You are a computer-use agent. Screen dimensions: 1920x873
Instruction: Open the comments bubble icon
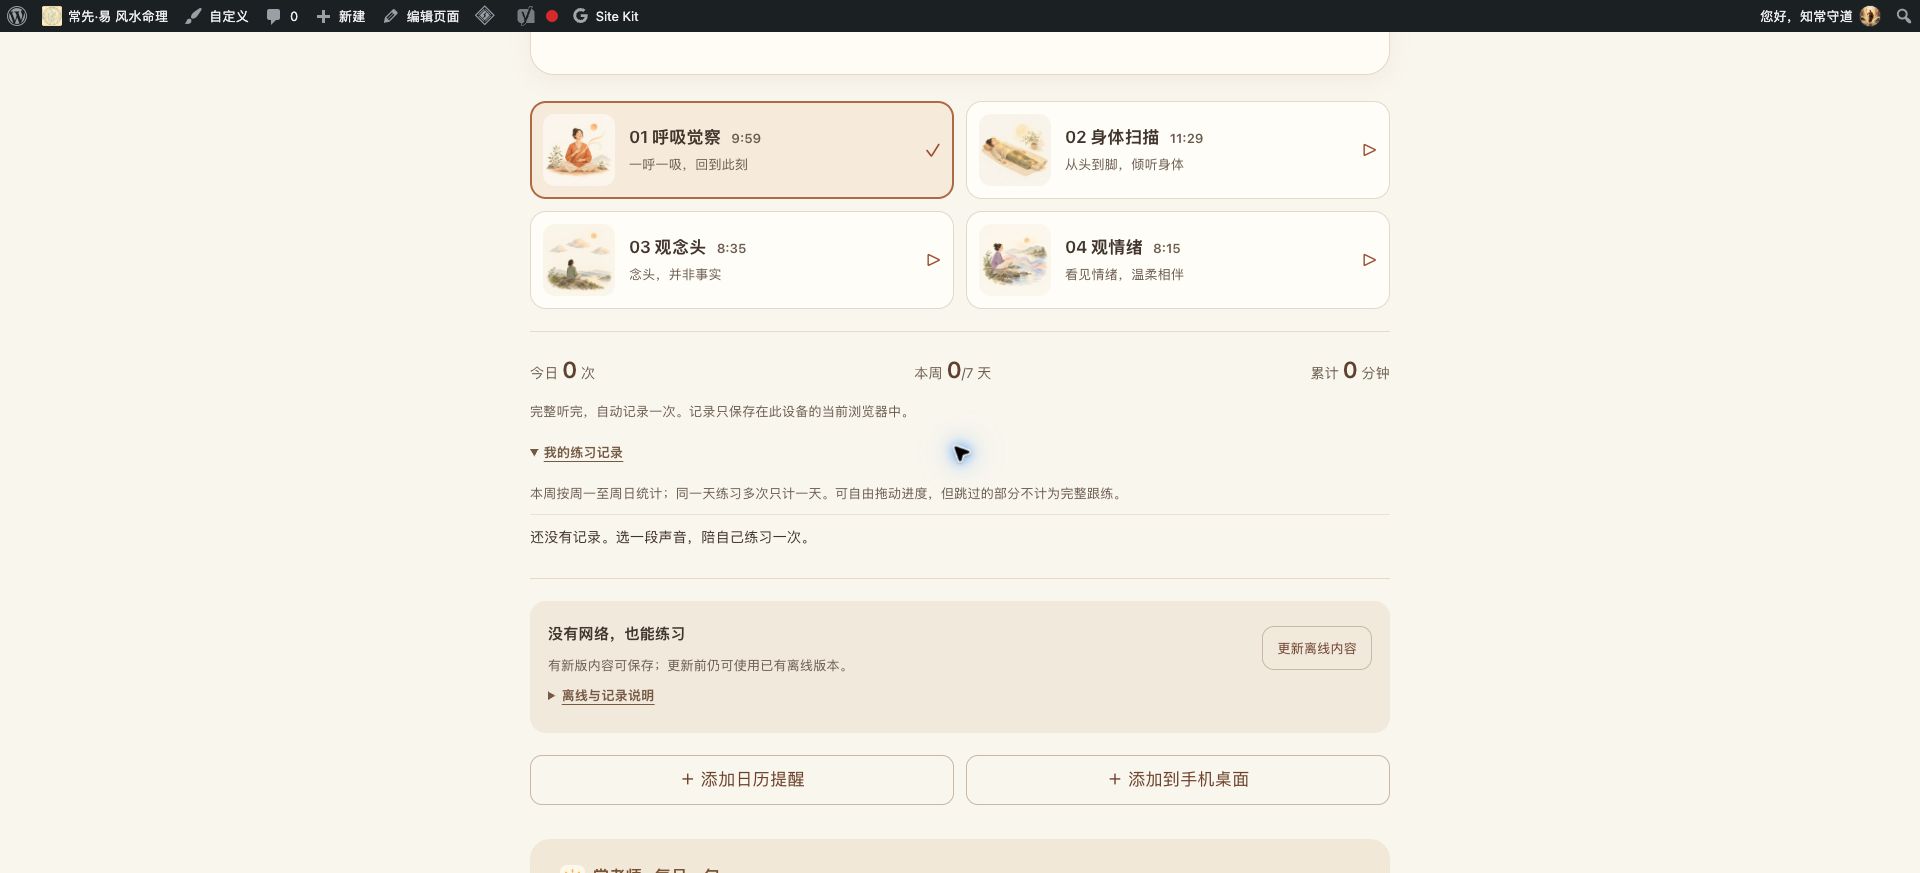(273, 16)
